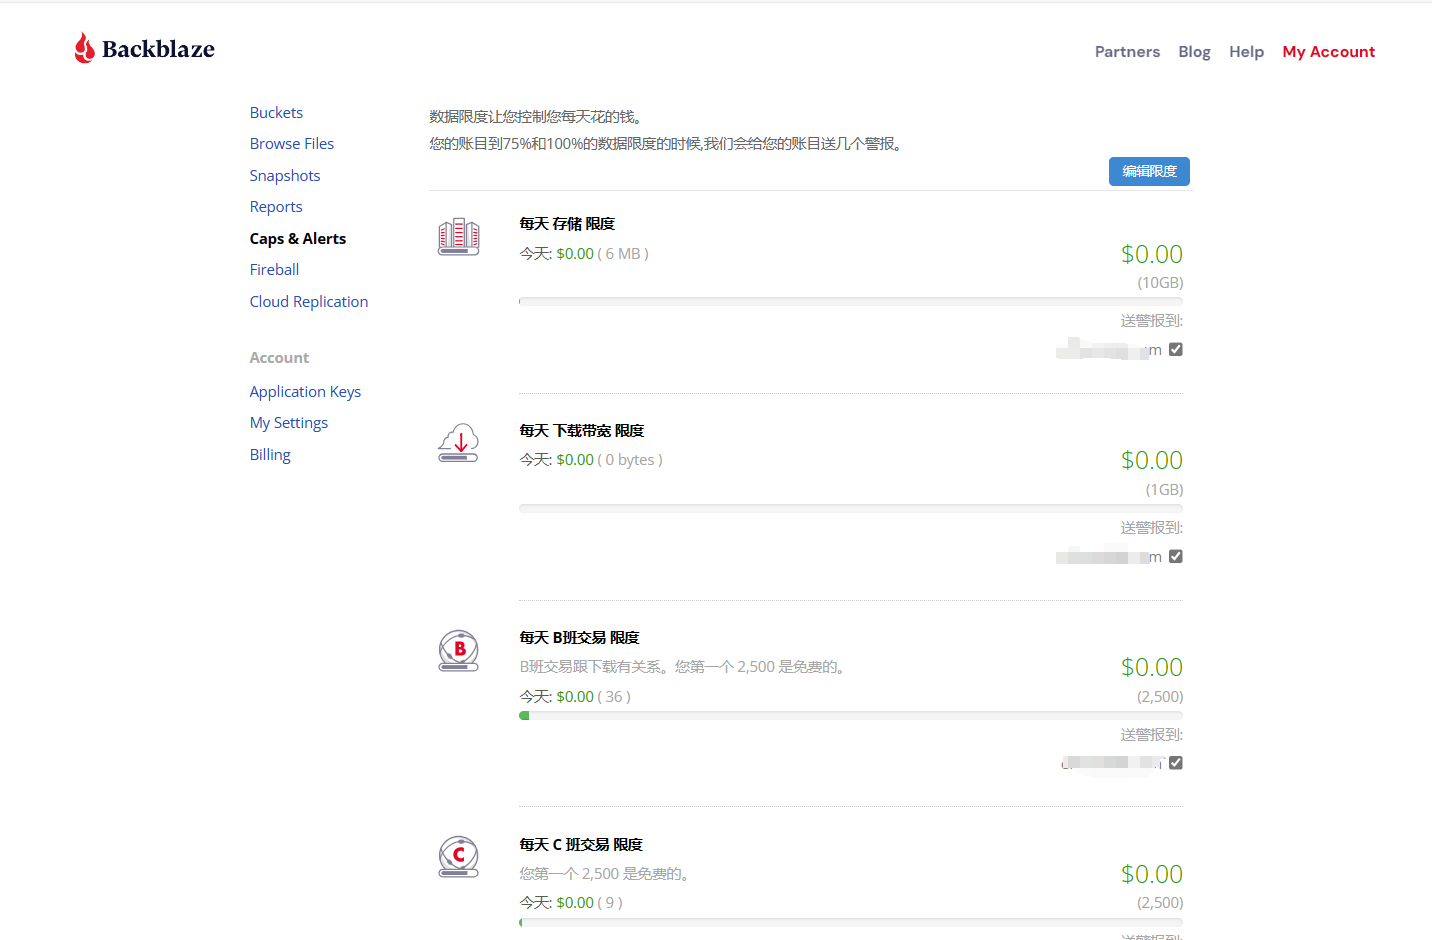Viewport: 1432px width, 940px height.
Task: Click the download bandwidth cloud icon
Action: 459,443
